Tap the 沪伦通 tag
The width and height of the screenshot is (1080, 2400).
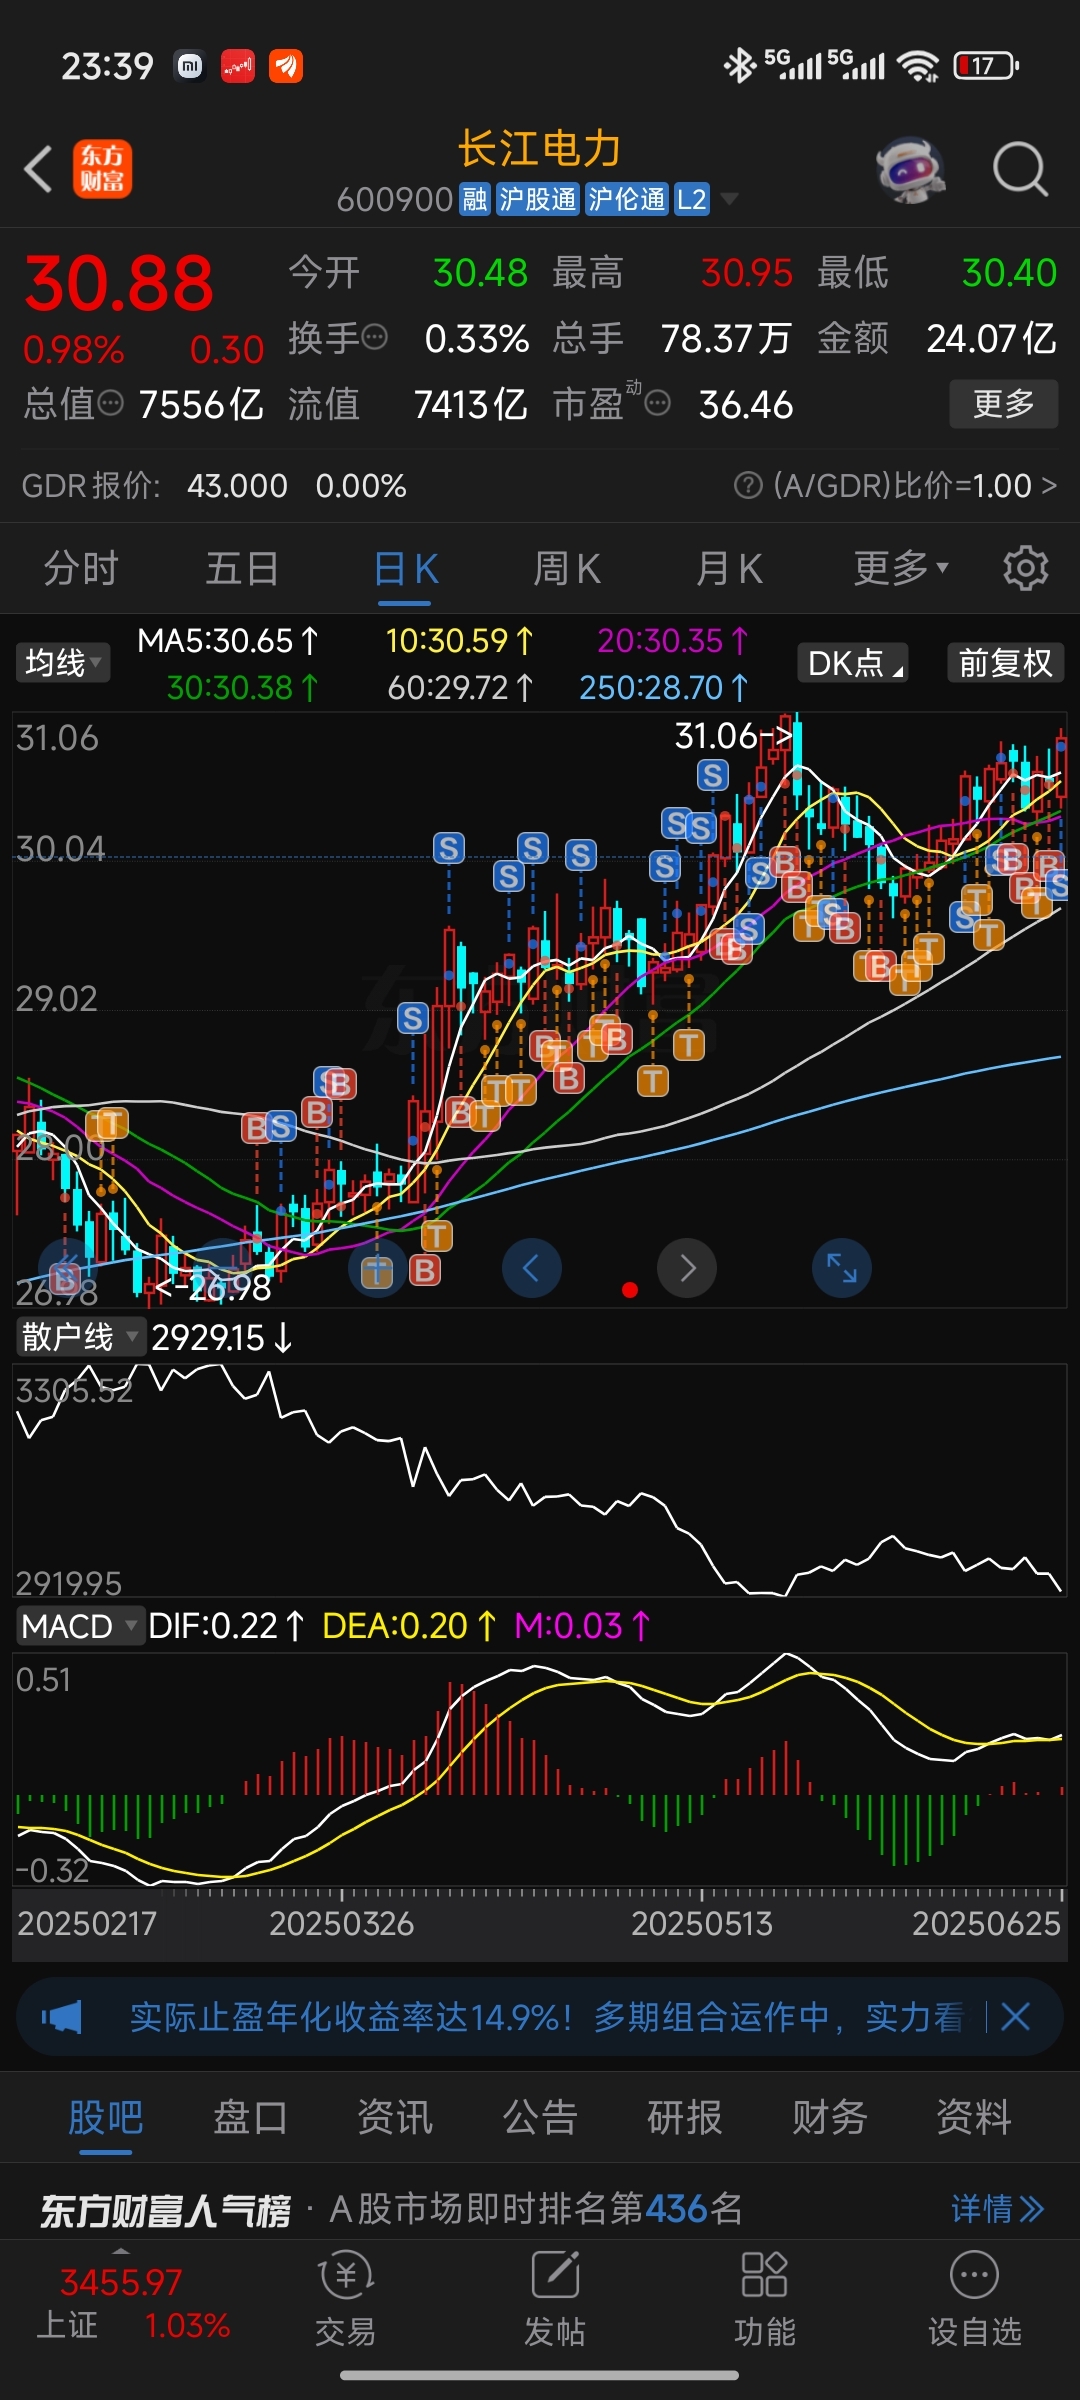626,199
